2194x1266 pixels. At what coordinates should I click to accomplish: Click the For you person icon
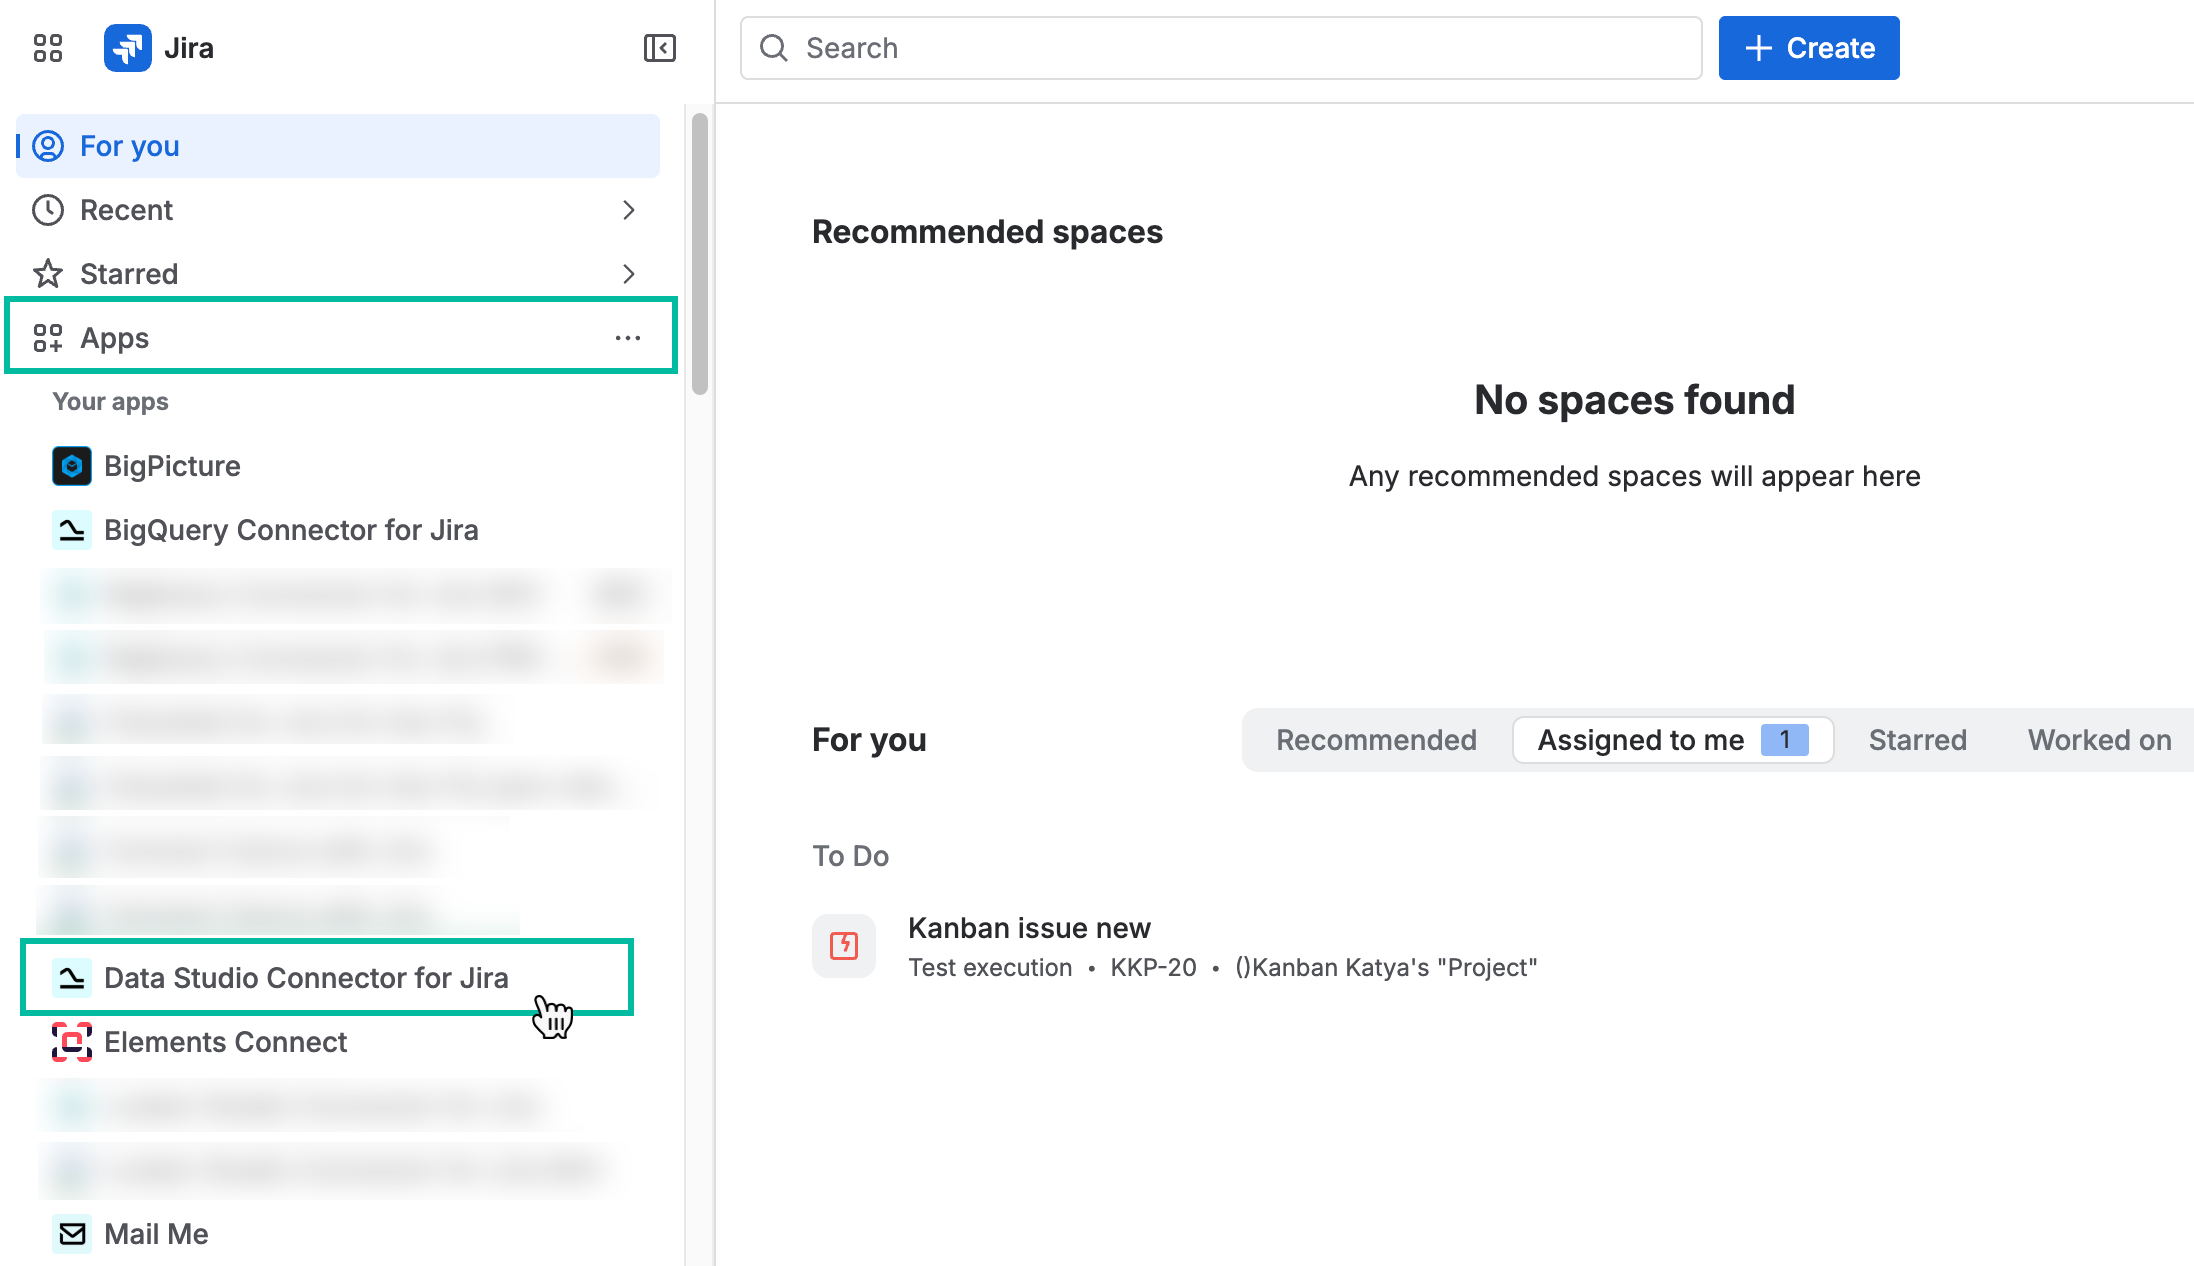pyautogui.click(x=48, y=146)
